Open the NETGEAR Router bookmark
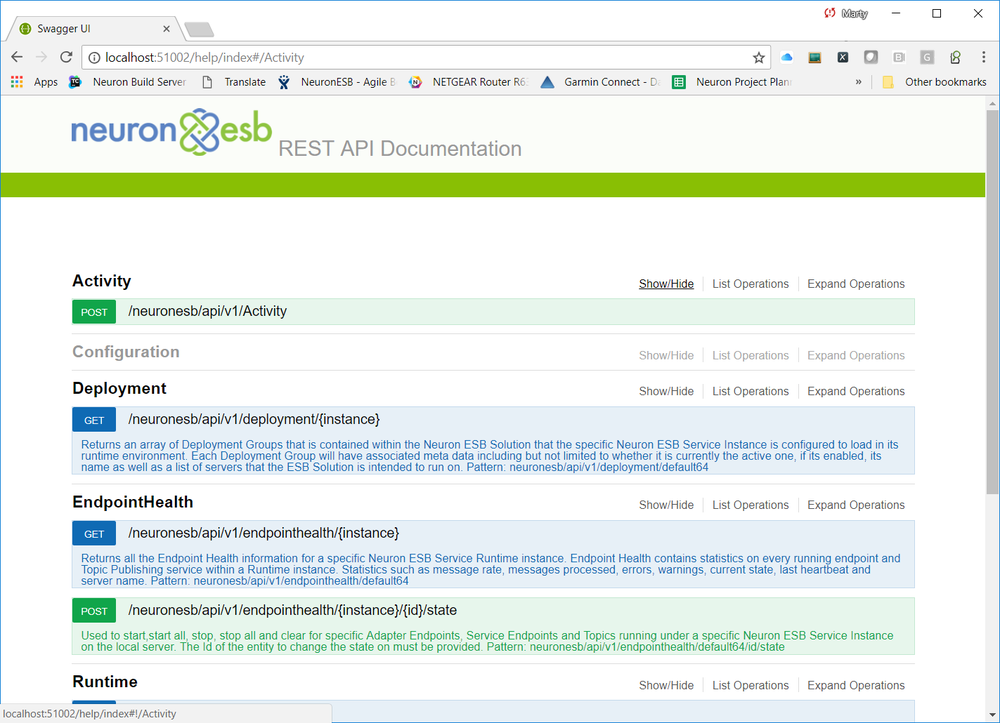 point(469,82)
